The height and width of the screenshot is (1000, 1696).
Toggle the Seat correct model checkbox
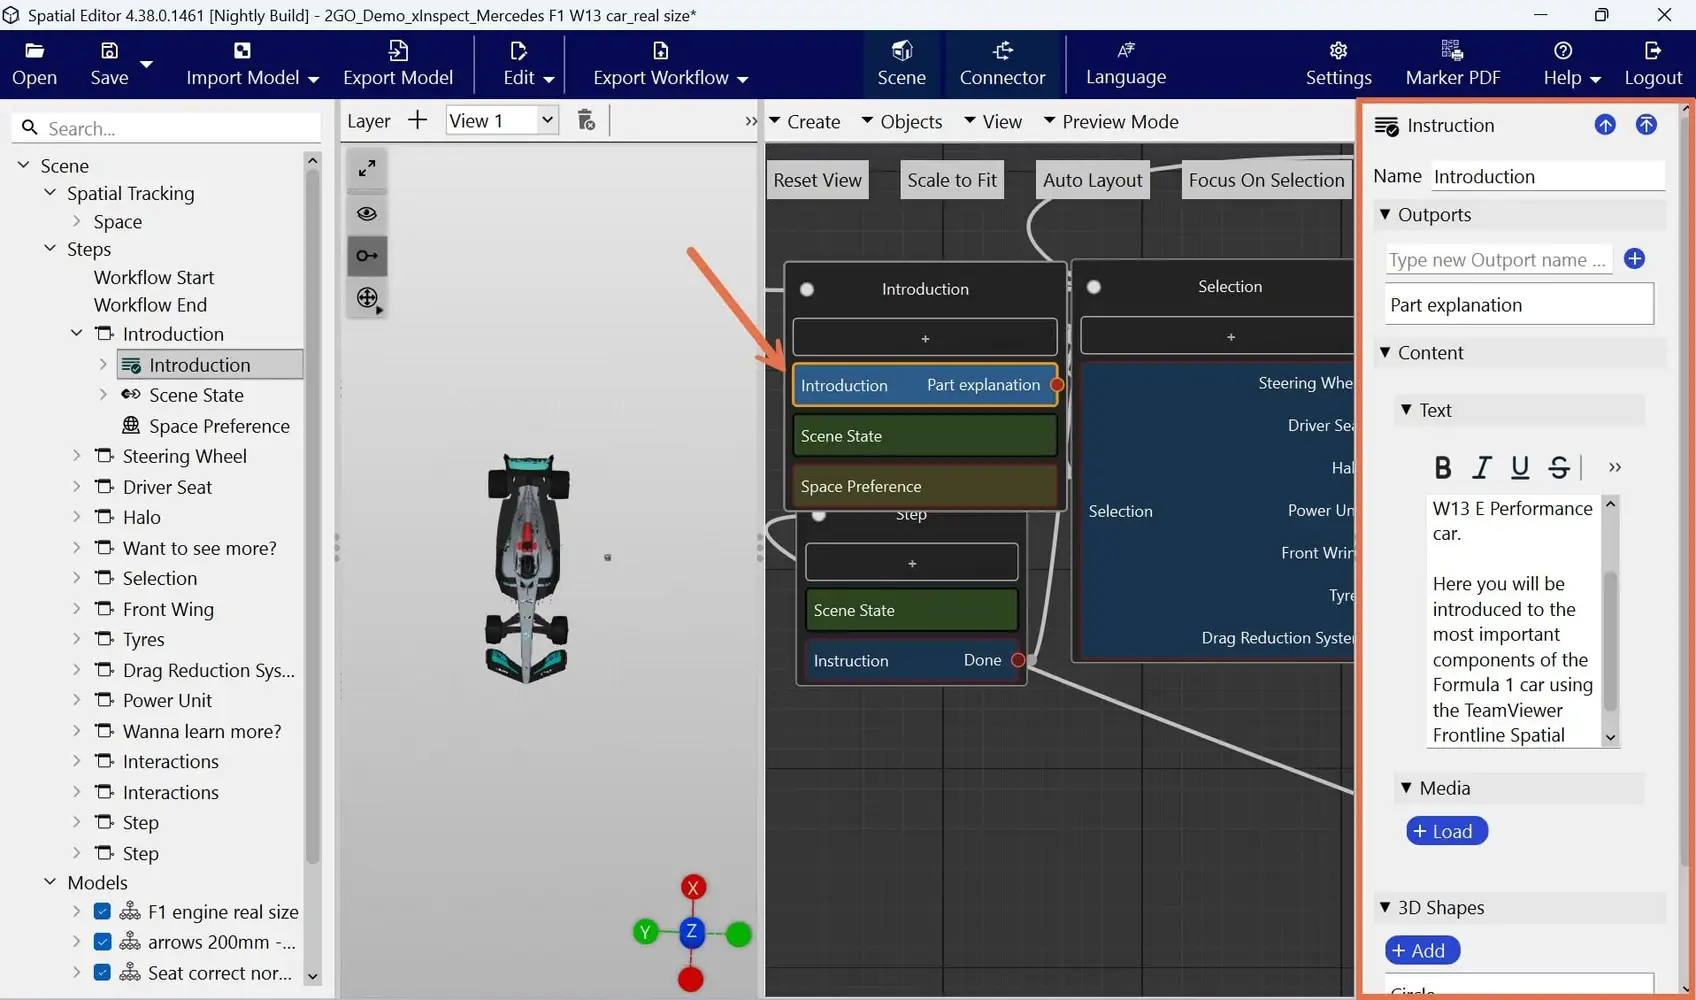point(102,973)
